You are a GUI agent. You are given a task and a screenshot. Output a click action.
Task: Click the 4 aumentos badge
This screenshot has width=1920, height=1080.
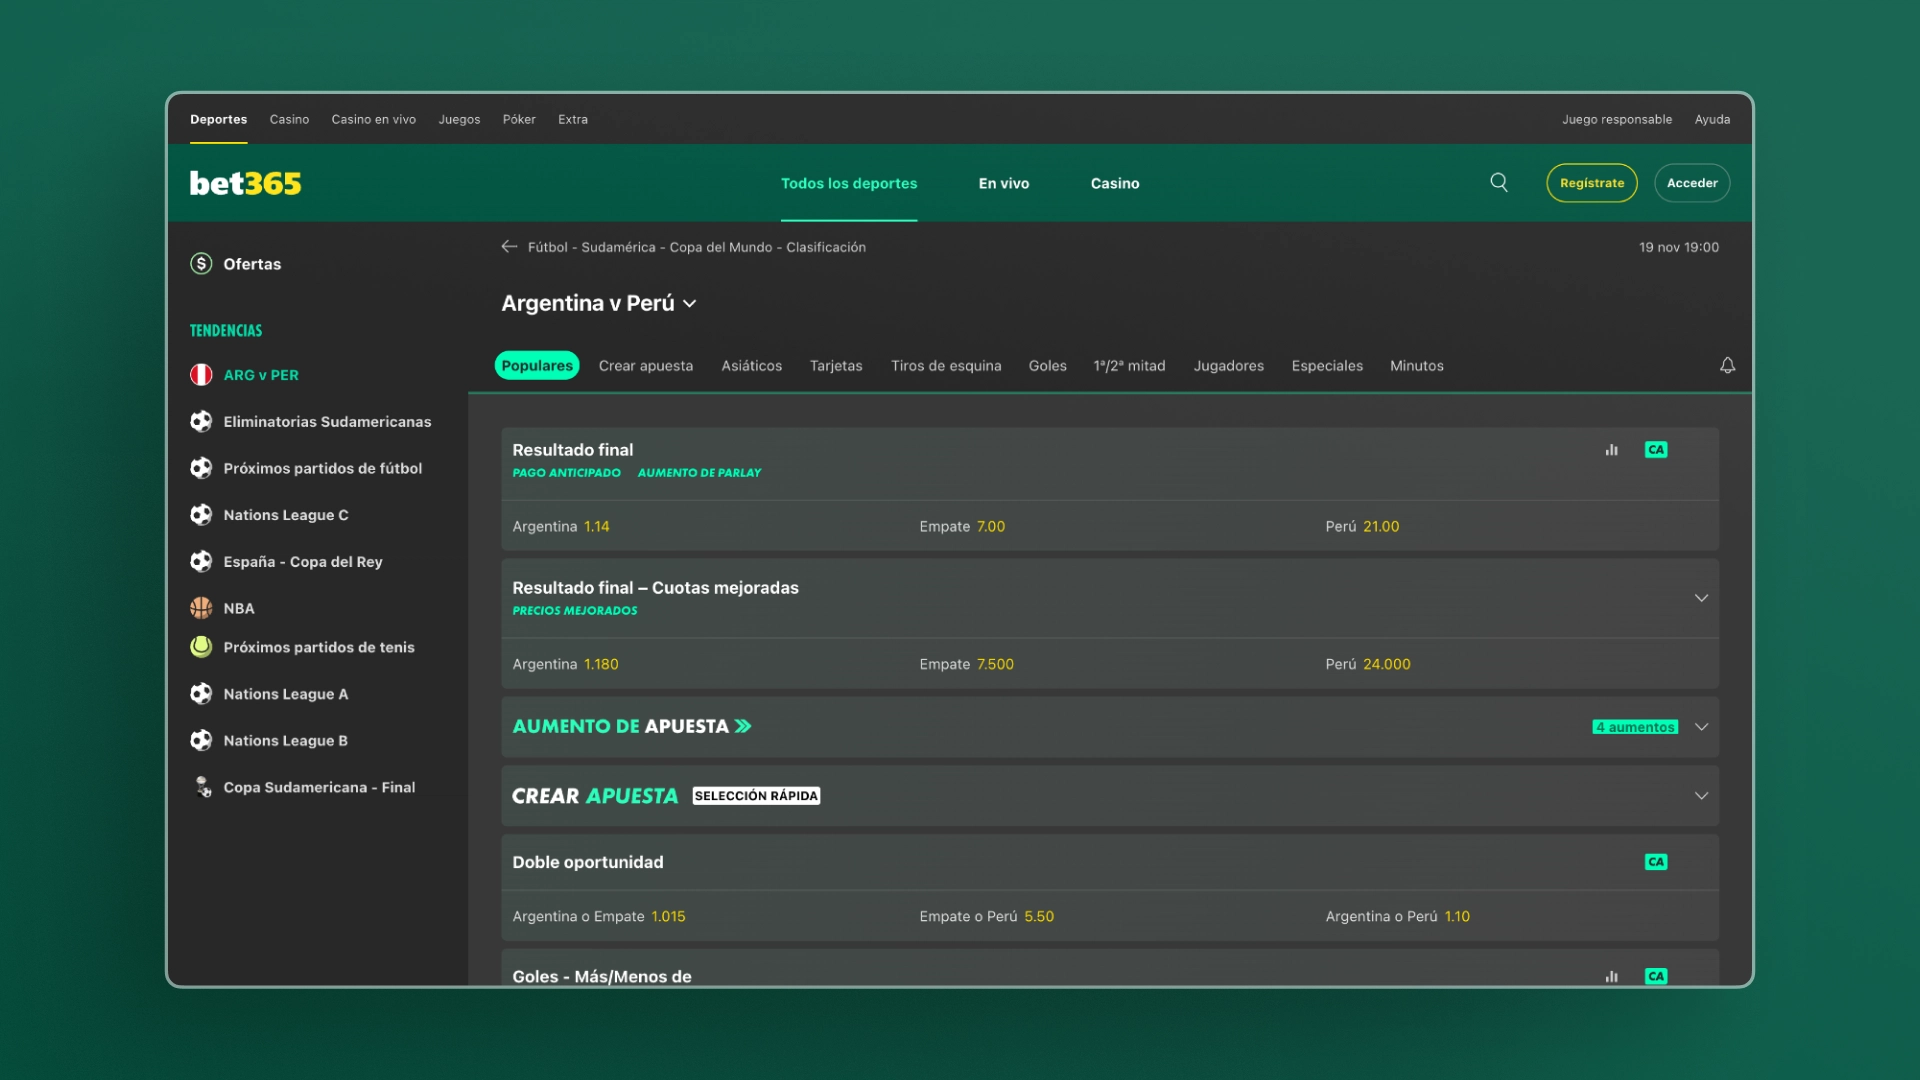coord(1635,727)
